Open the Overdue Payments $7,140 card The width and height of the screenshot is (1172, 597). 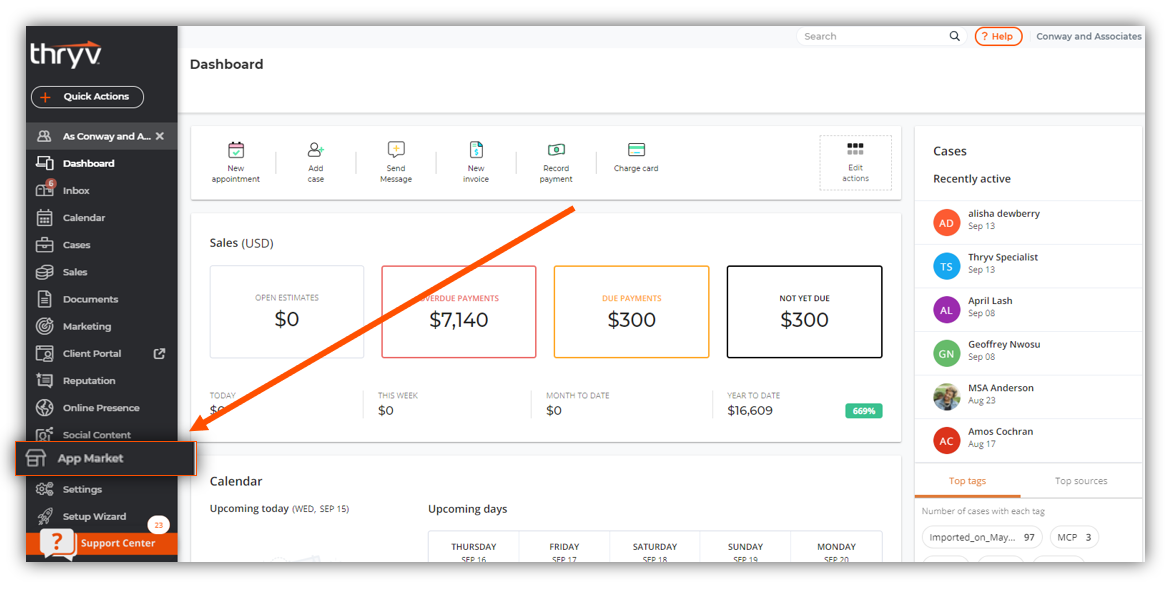[x=458, y=312]
